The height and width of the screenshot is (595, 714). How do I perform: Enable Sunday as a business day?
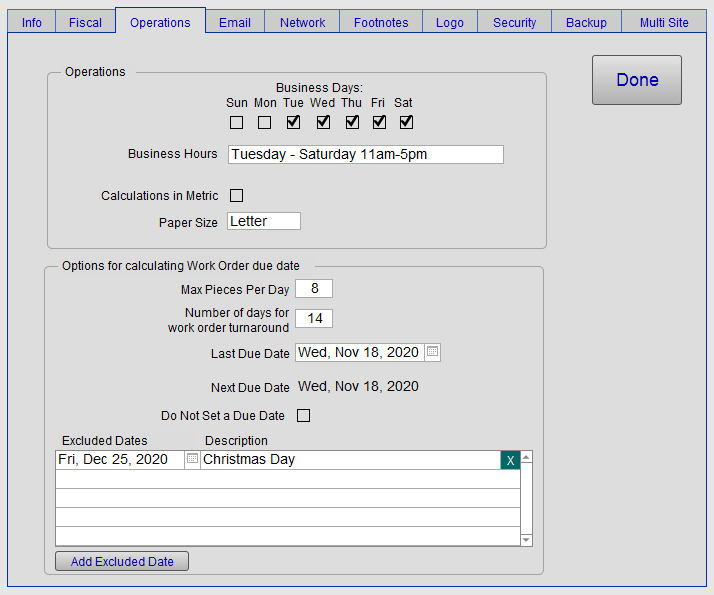pyautogui.click(x=236, y=123)
